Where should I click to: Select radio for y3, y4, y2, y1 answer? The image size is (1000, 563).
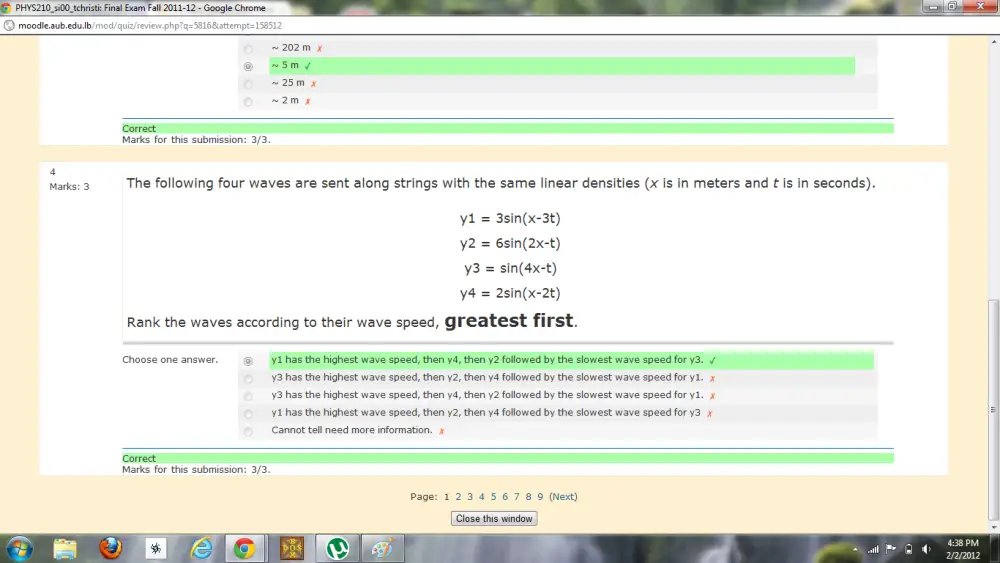248,396
